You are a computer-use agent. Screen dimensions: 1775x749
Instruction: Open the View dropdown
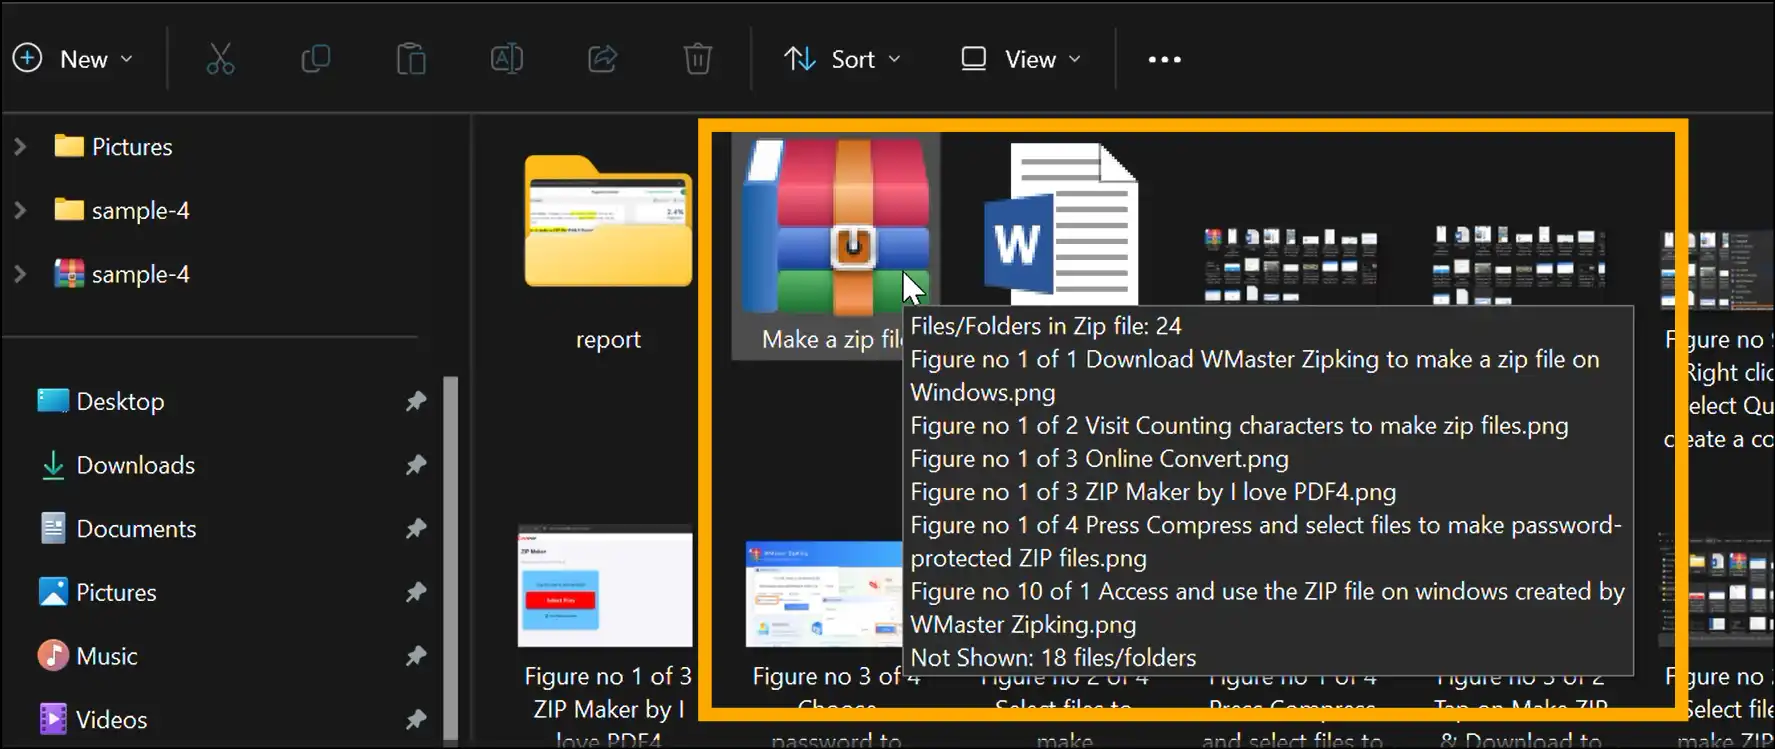coord(1020,59)
